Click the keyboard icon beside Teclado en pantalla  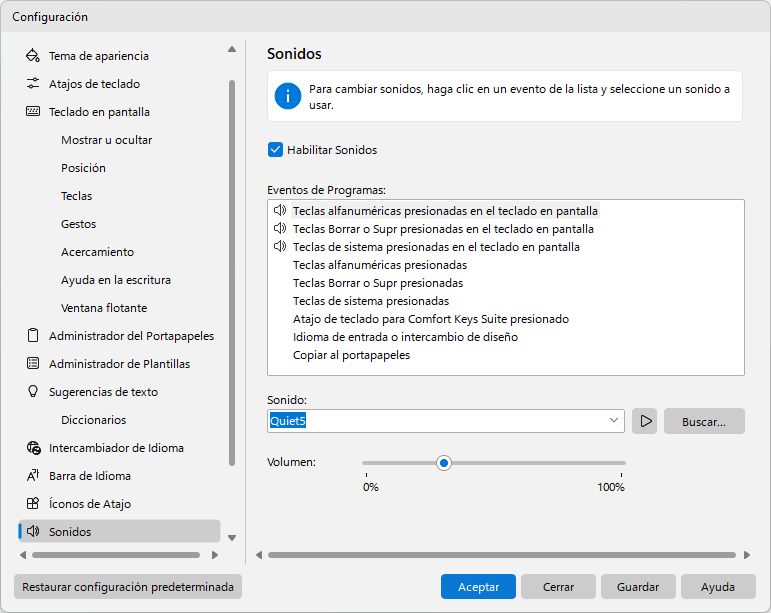(33, 112)
